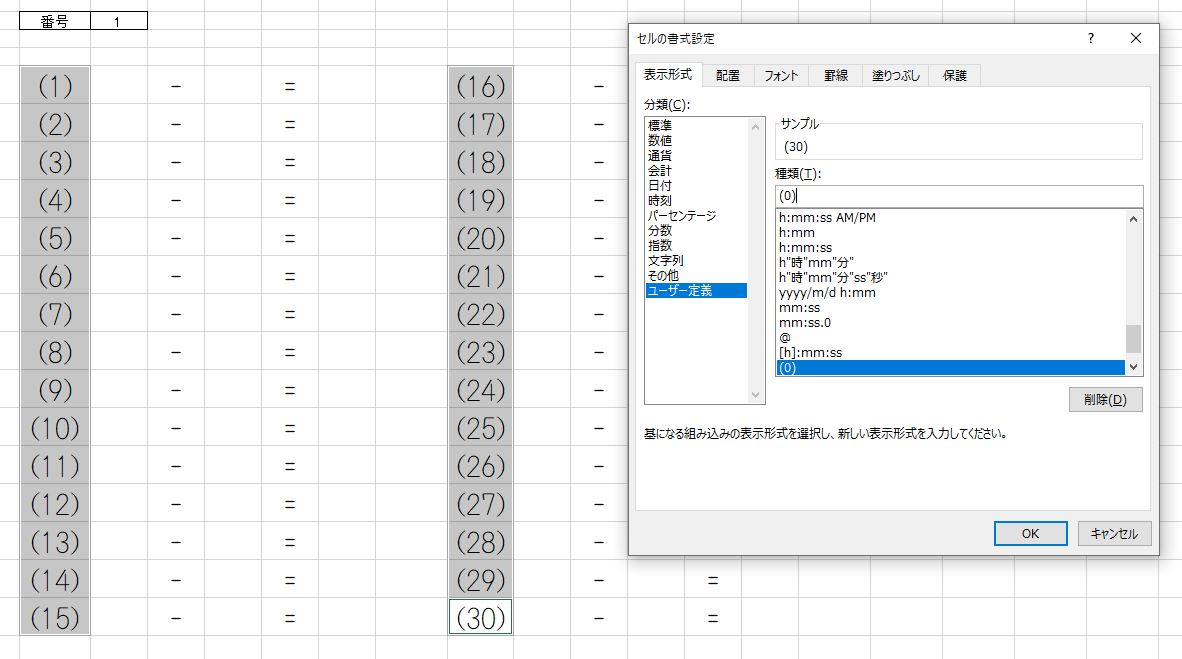Click the キャンセル button
This screenshot has width=1182, height=659.
(1113, 534)
